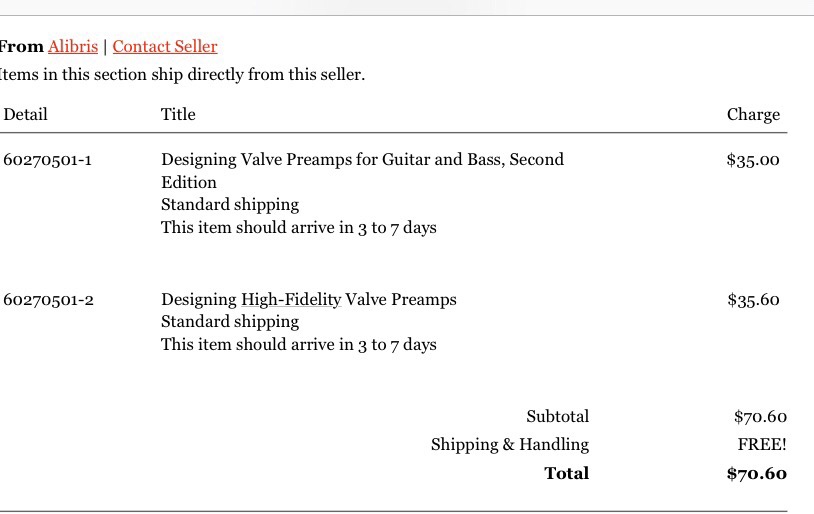Click the bold $70.60 total amount
The height and width of the screenshot is (514, 814).
tap(757, 474)
